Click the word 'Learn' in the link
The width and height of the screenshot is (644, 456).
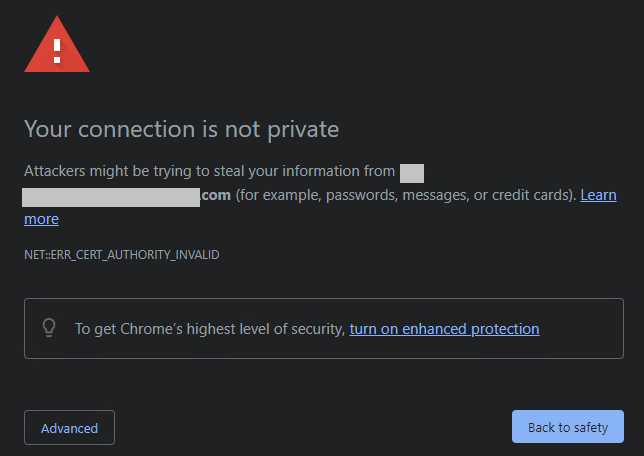(598, 195)
